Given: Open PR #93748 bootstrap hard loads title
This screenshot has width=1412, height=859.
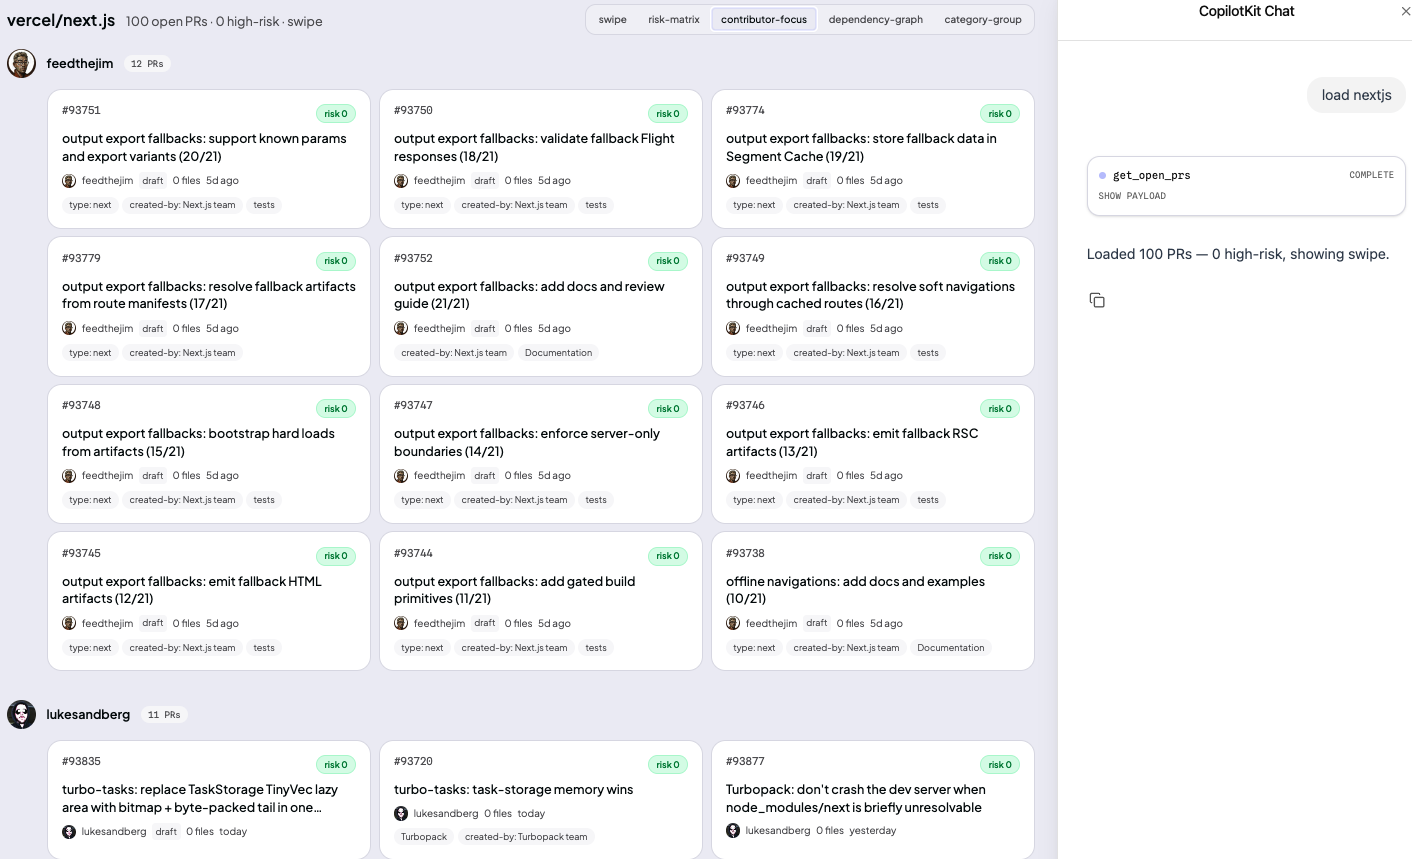Looking at the screenshot, I should tap(198, 442).
